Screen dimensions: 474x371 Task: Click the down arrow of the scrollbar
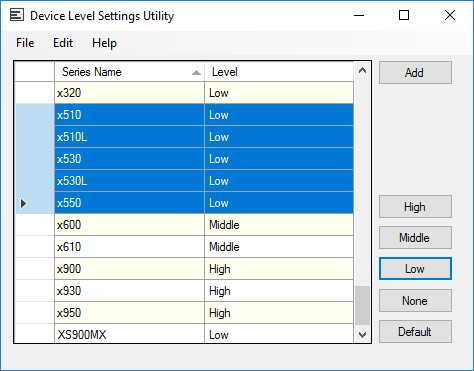362,334
